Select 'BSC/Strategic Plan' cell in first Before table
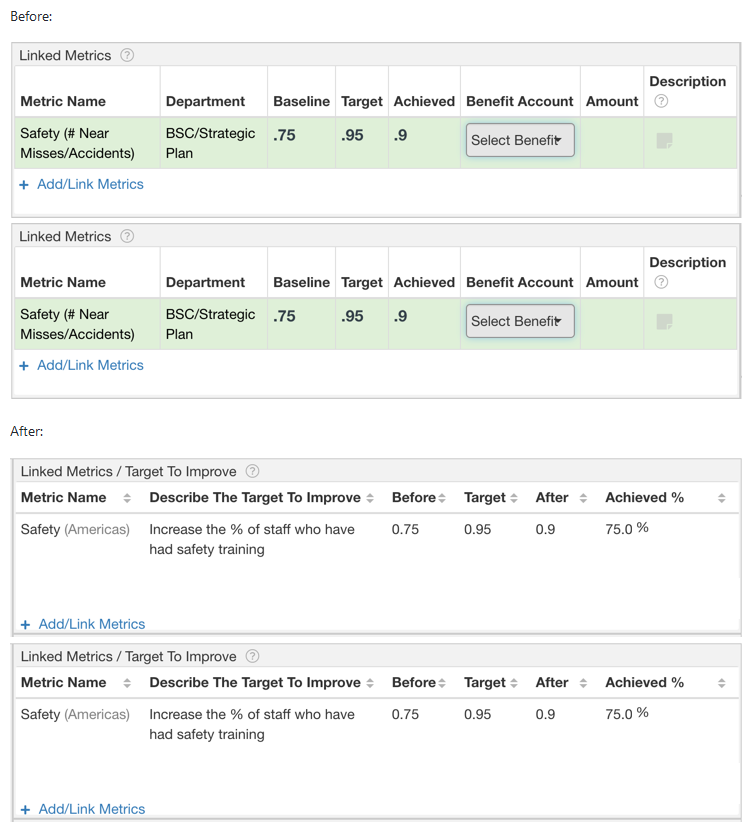Screen dimensions: 755x825 pos(214,143)
